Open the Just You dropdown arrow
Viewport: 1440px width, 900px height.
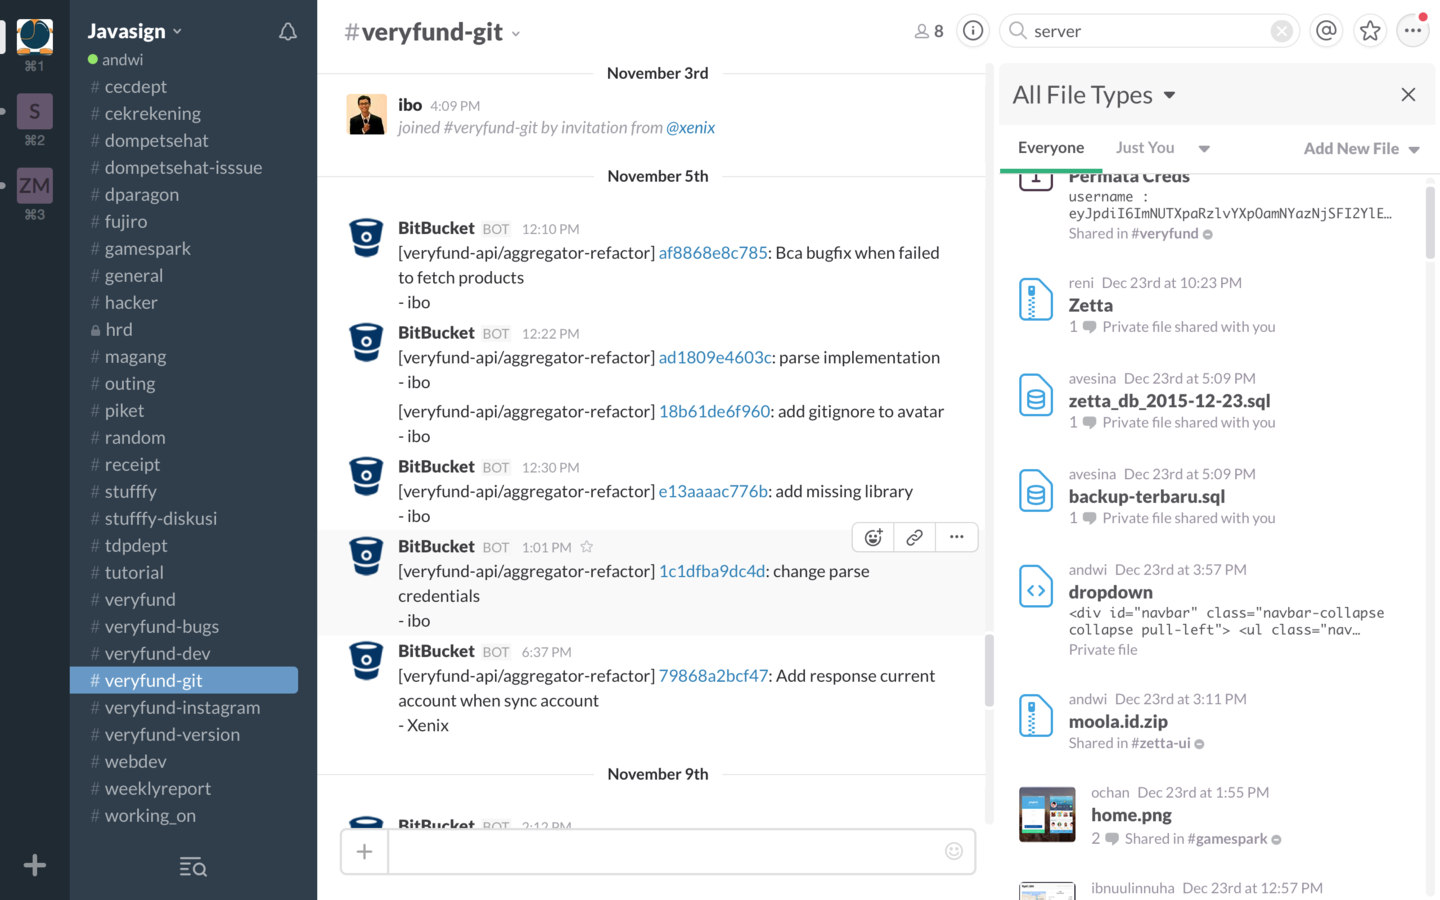[1204, 148]
